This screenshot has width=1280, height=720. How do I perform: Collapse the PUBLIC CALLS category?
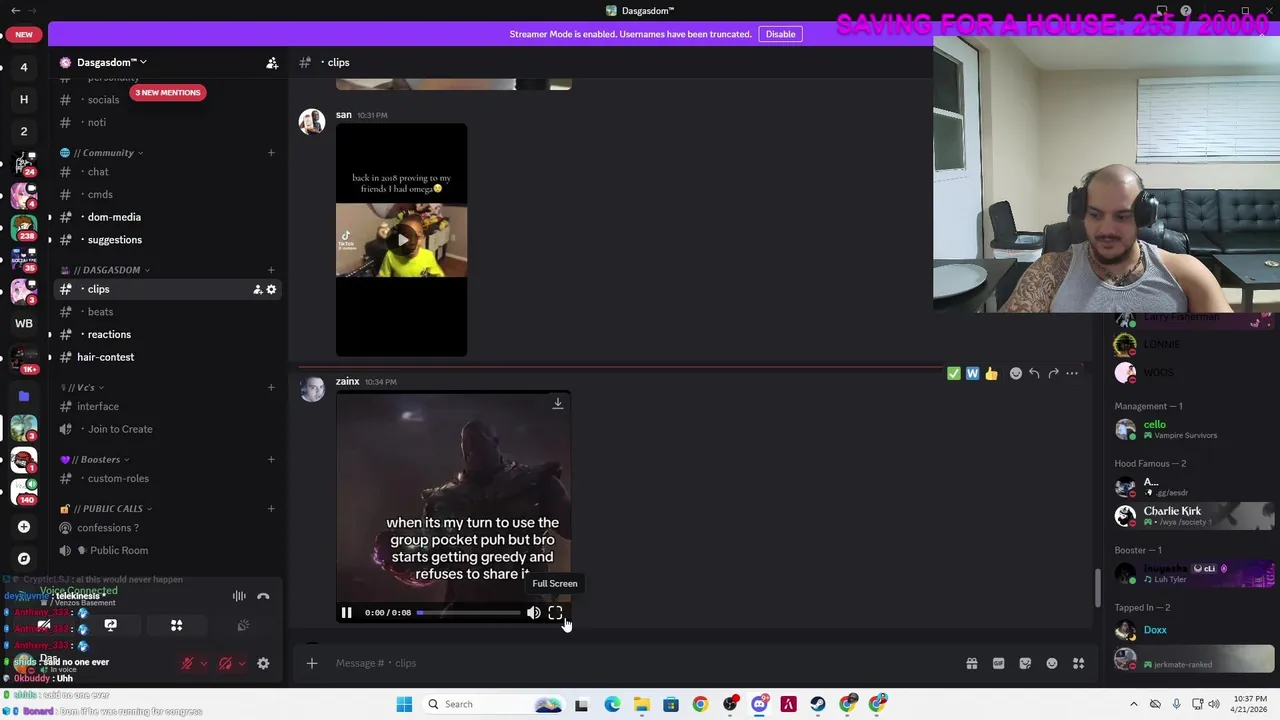(107, 509)
